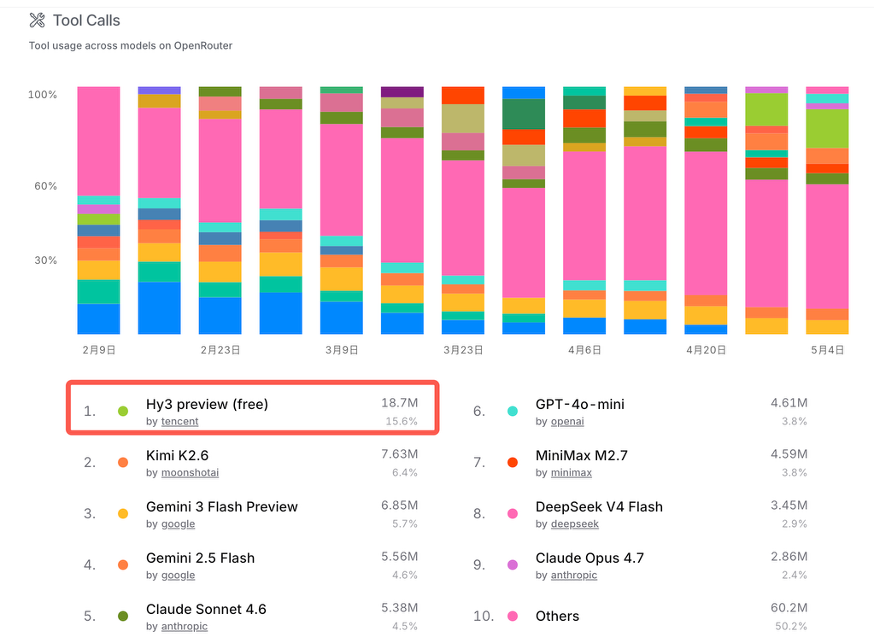Click the Tool Calls wrench icon

(x=37, y=21)
